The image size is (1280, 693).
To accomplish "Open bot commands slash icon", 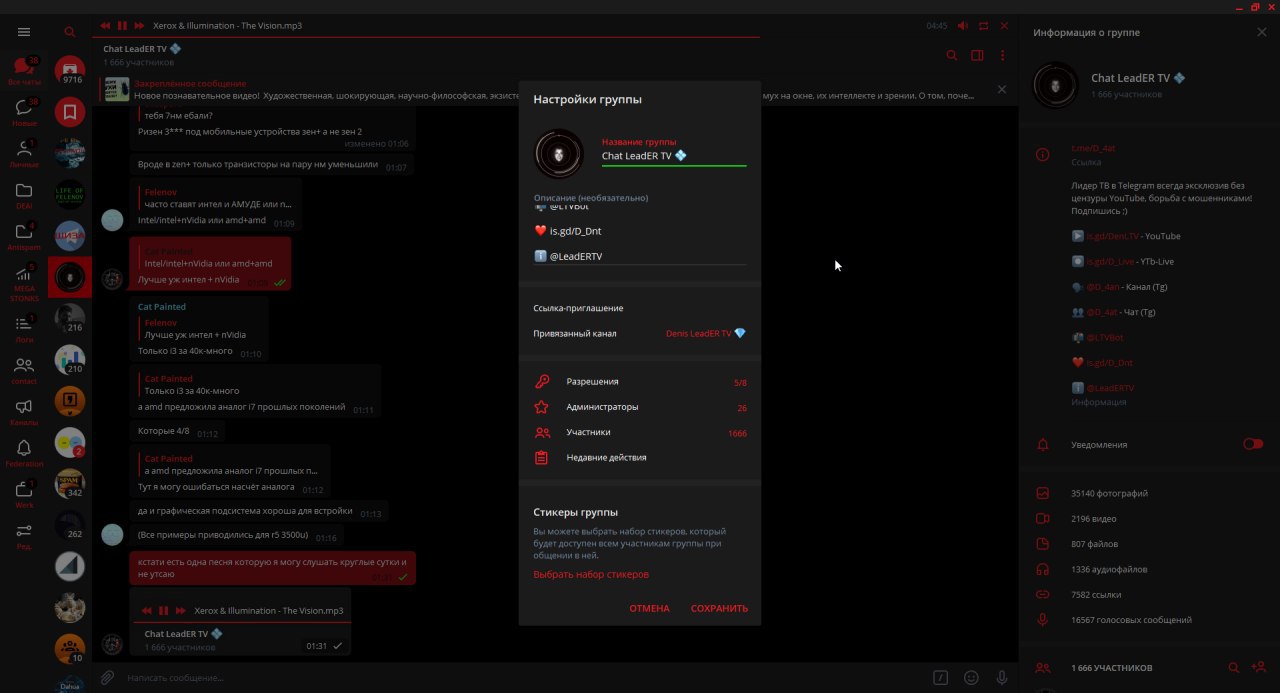I will pos(941,677).
